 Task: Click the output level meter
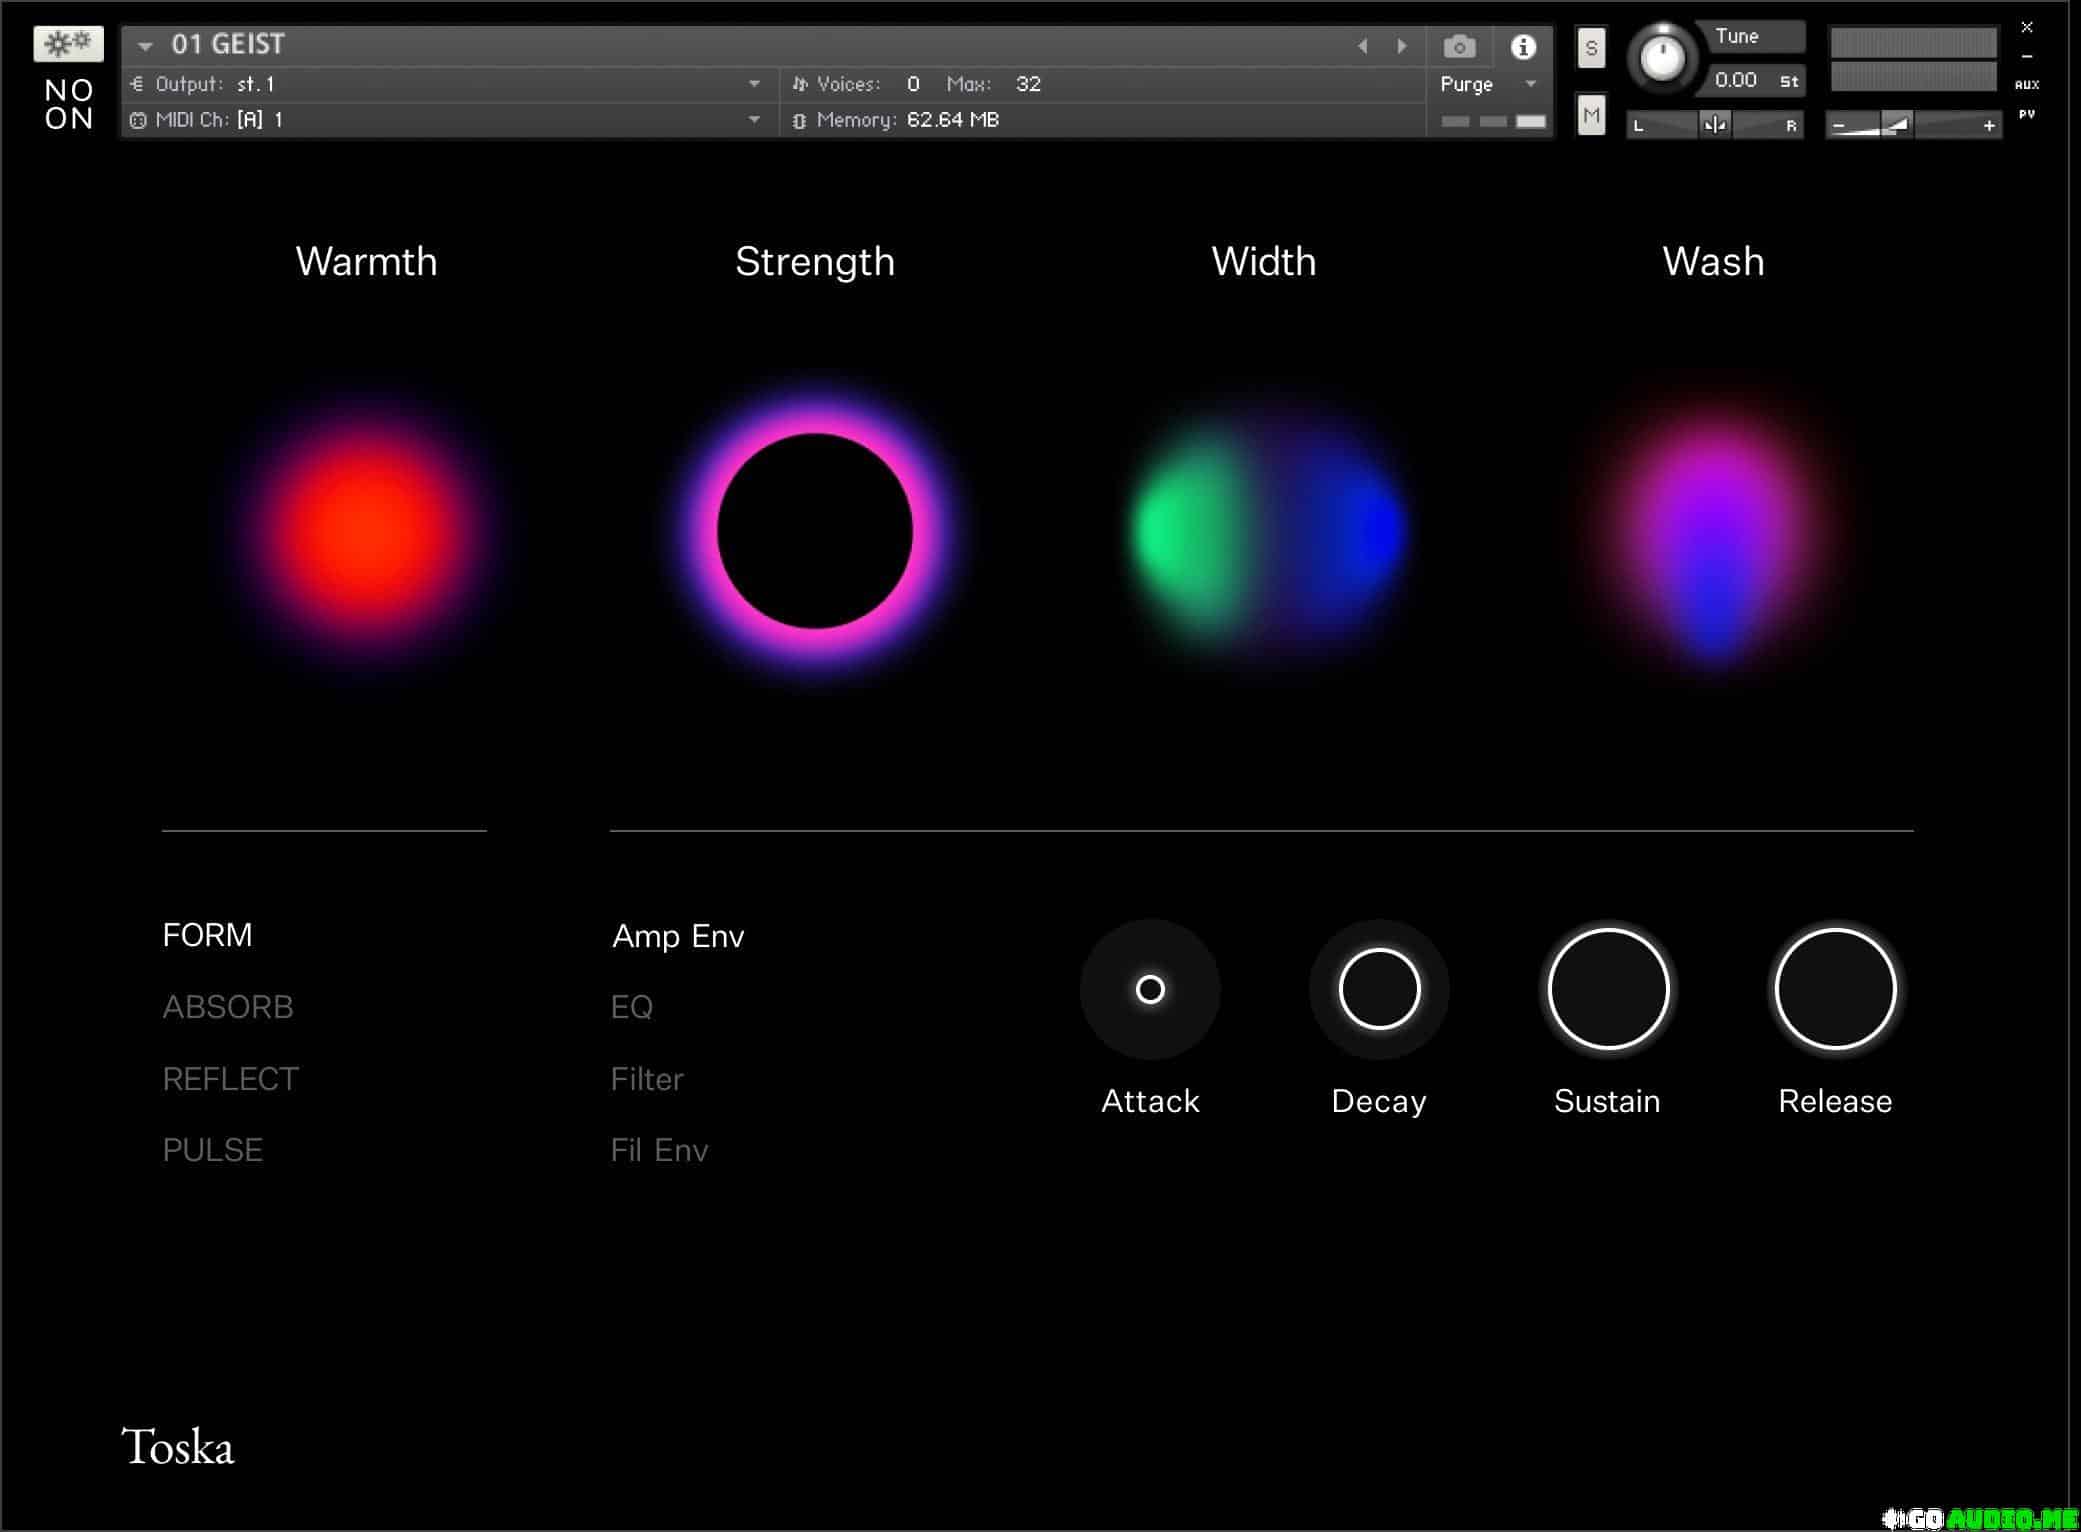(x=1913, y=59)
